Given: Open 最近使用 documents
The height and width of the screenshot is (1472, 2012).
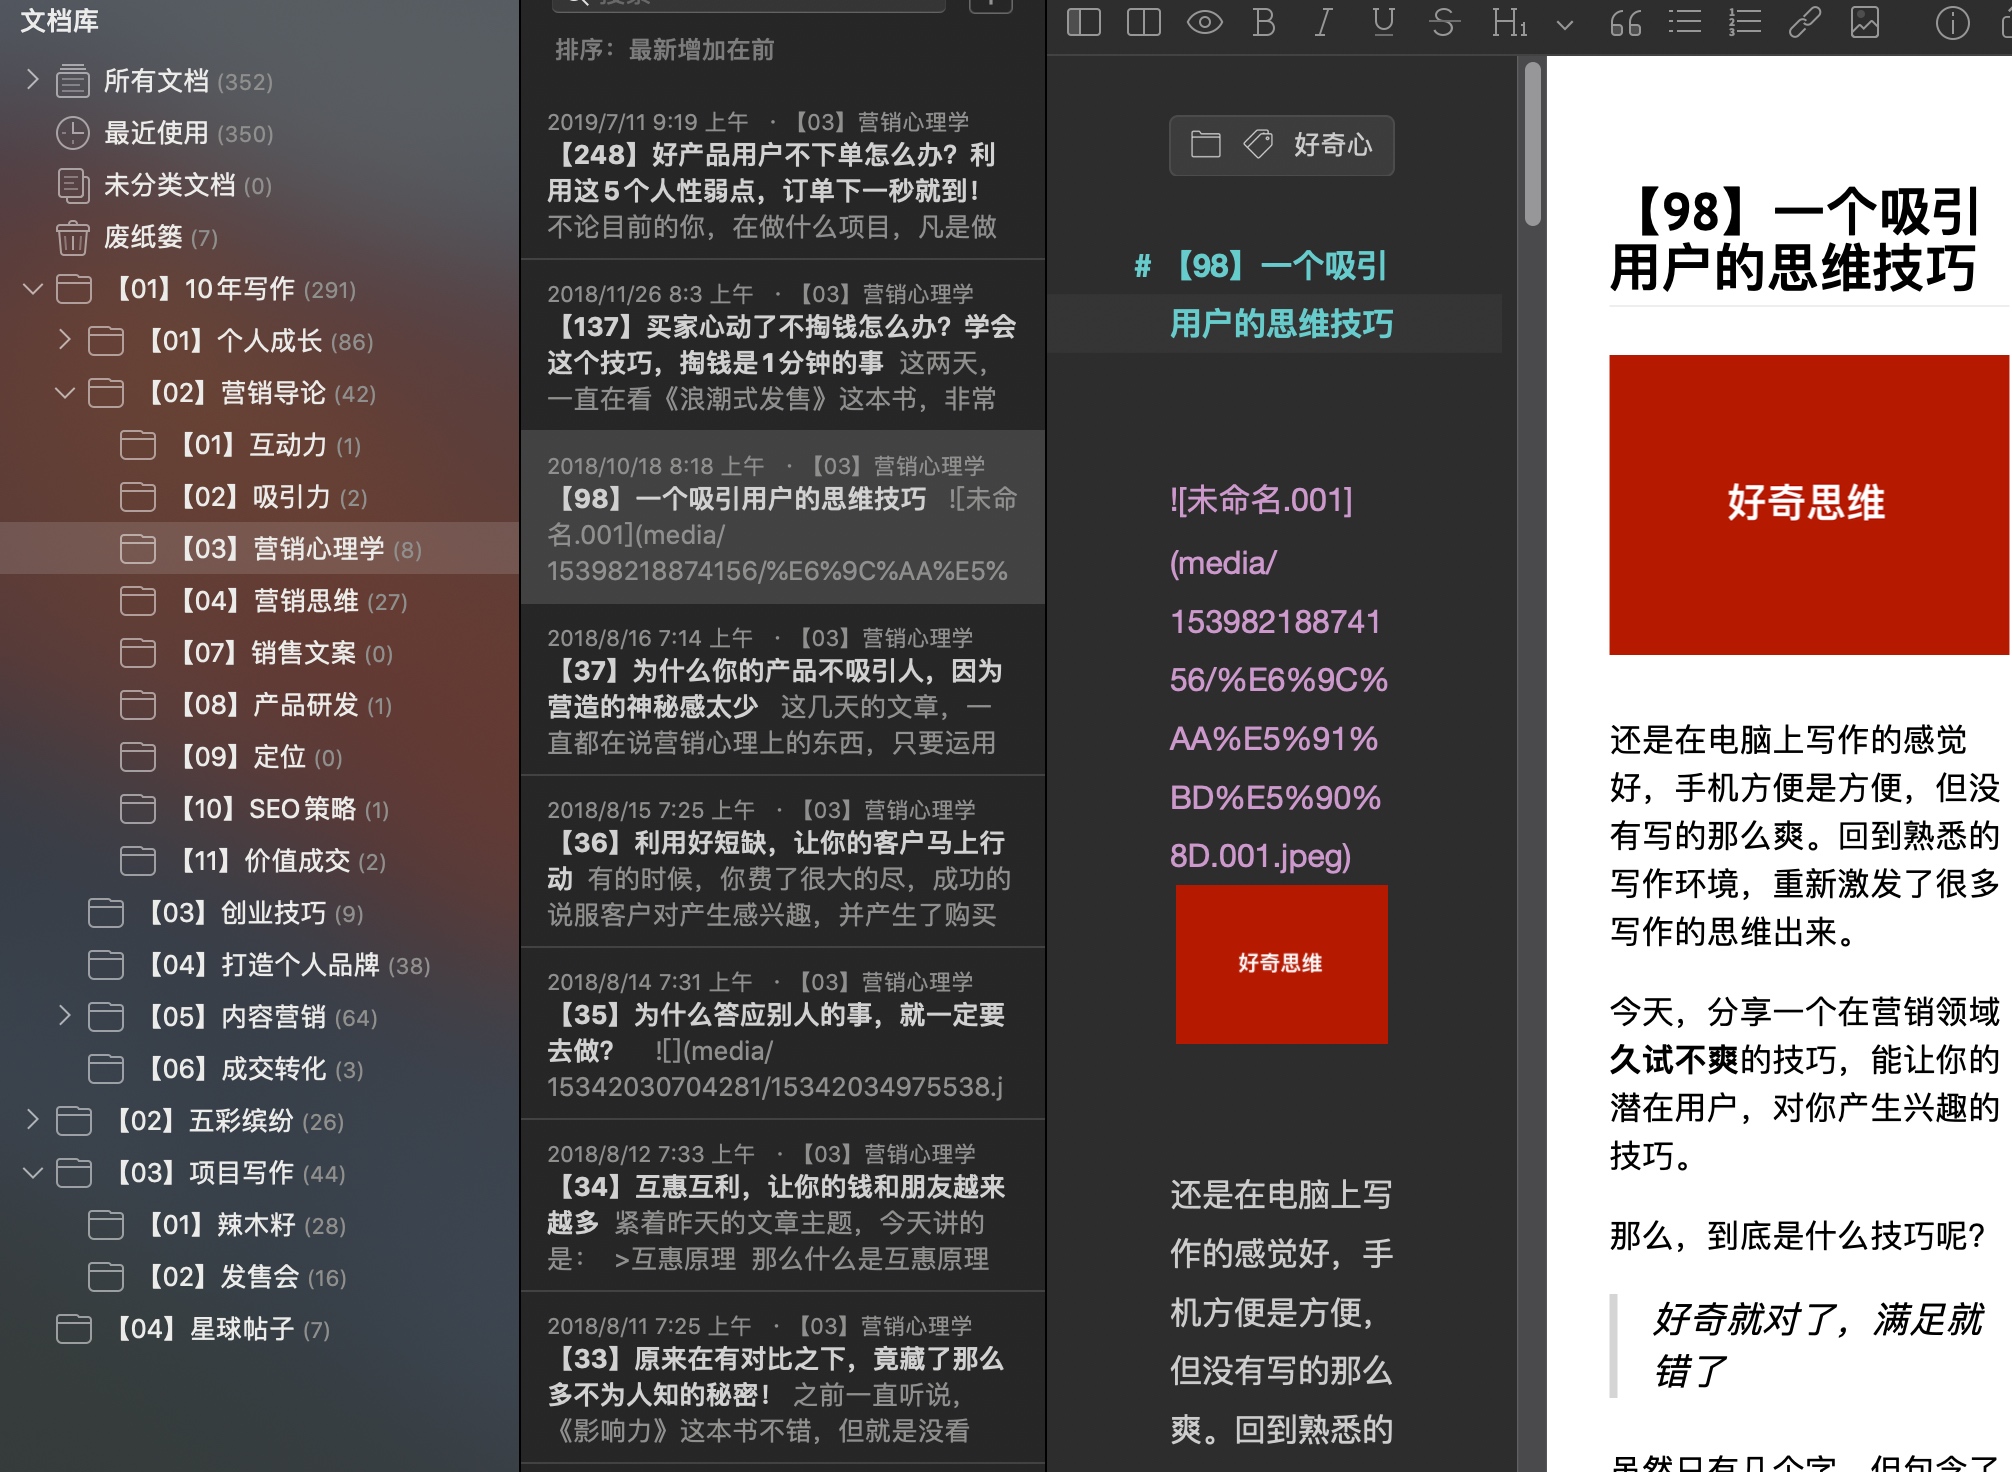Looking at the screenshot, I should [260, 133].
